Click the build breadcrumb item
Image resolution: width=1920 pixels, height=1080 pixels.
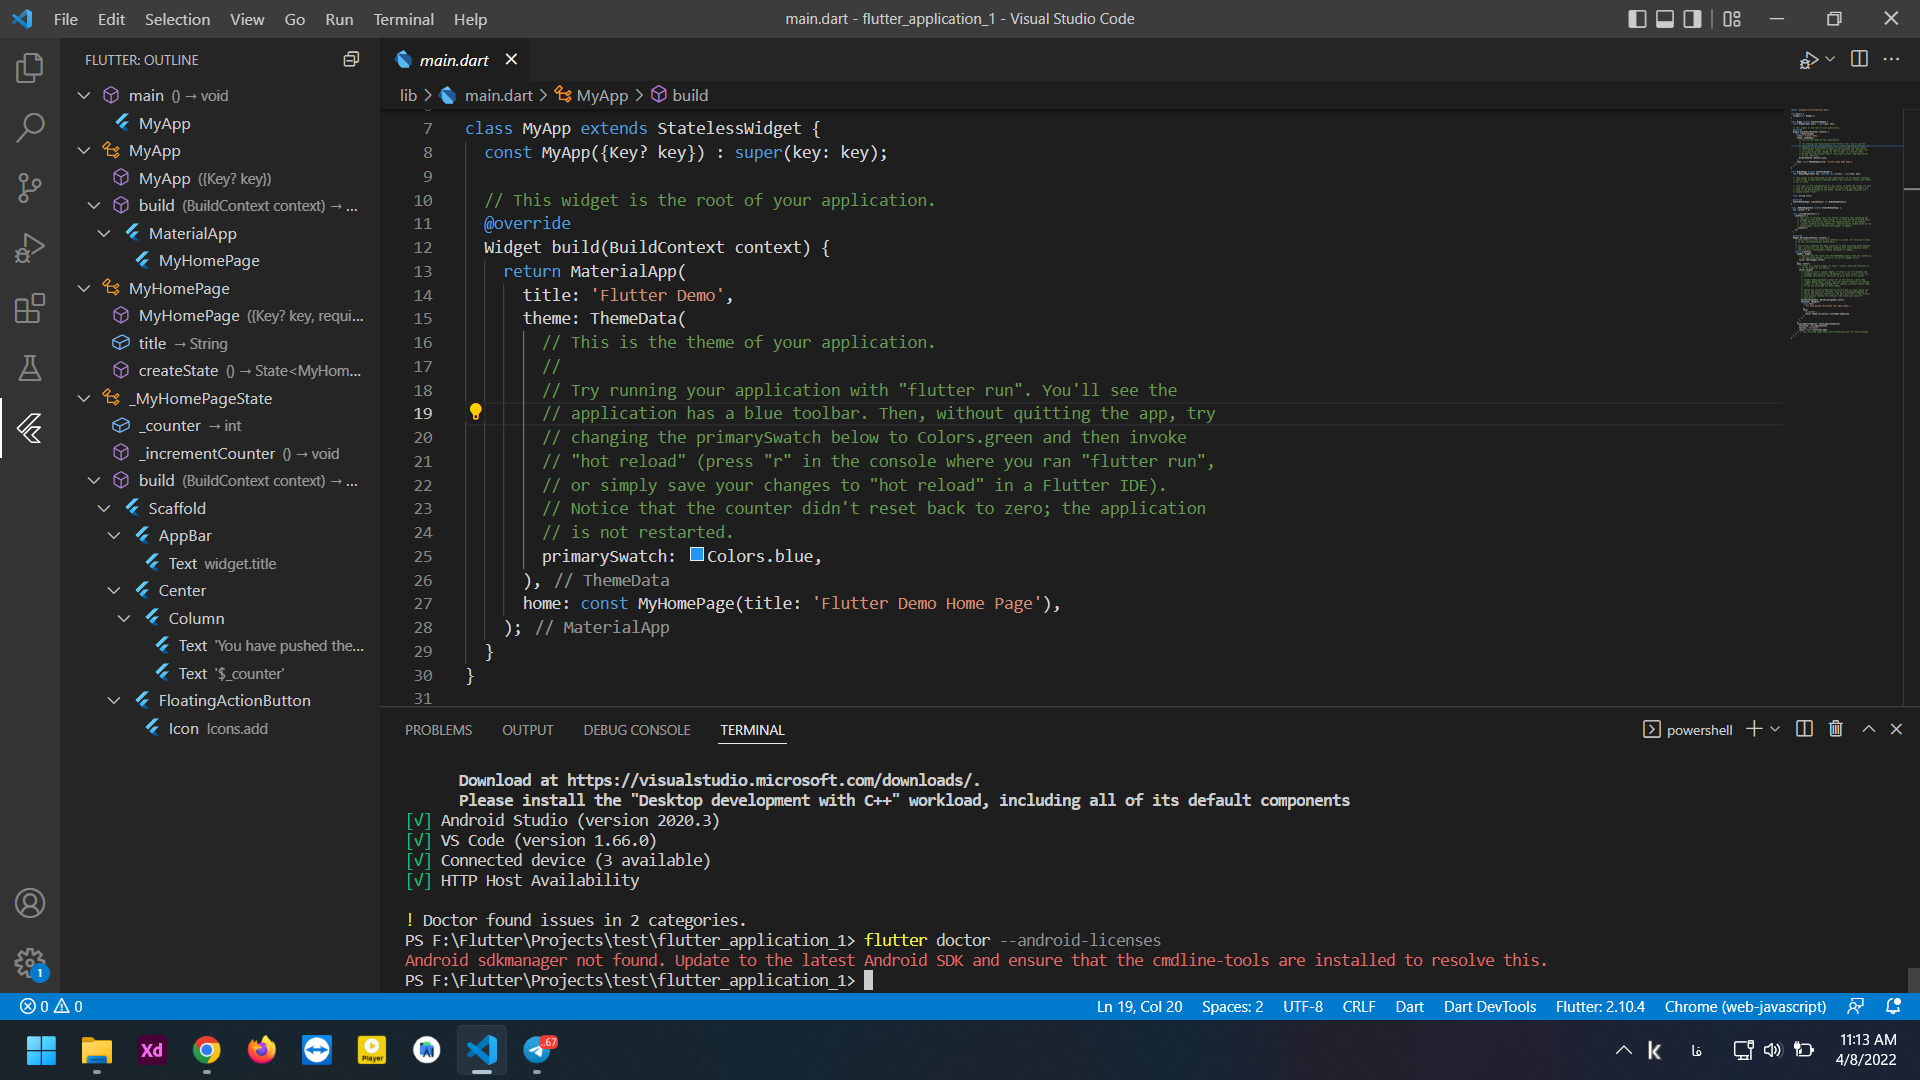[680, 95]
